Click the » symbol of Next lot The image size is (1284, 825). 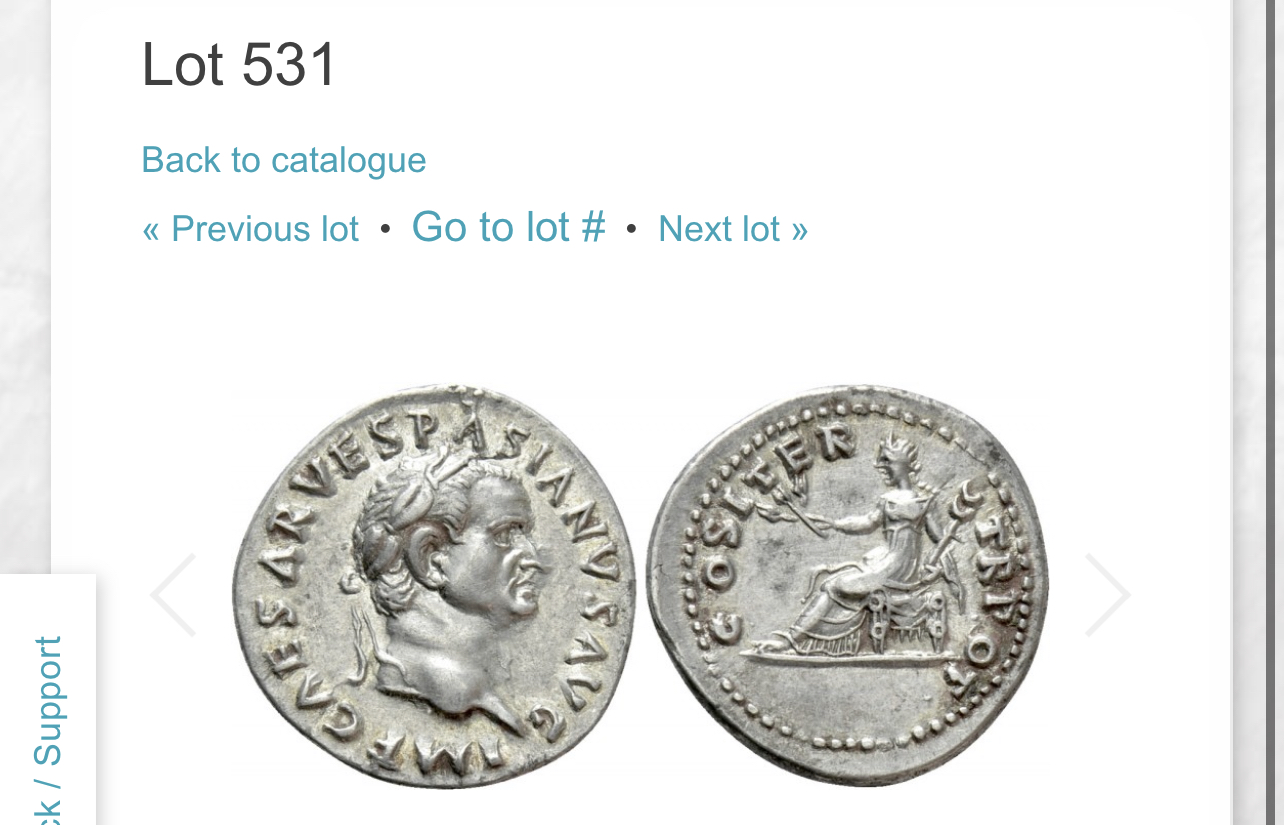point(799,230)
